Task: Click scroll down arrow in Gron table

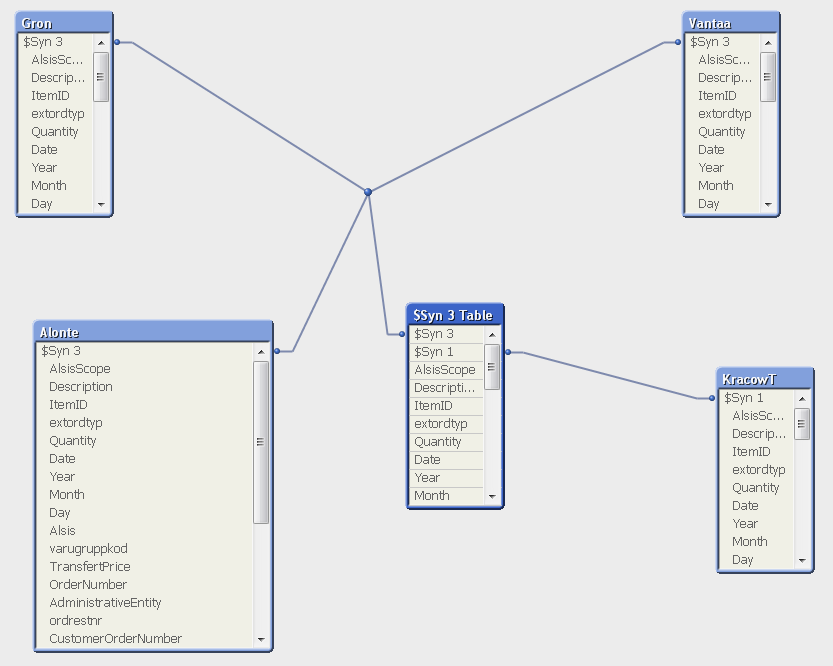Action: click(101, 204)
